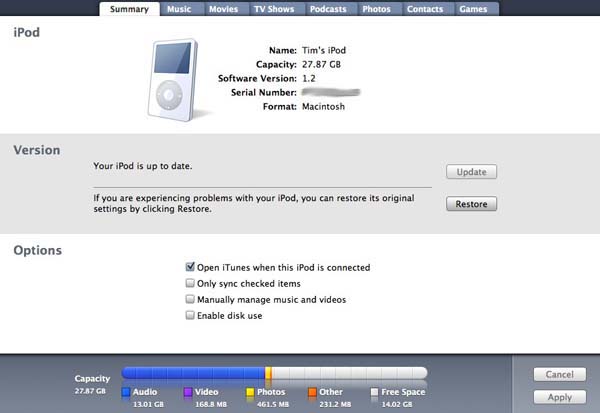Enable Only sync checked items

[x=190, y=283]
